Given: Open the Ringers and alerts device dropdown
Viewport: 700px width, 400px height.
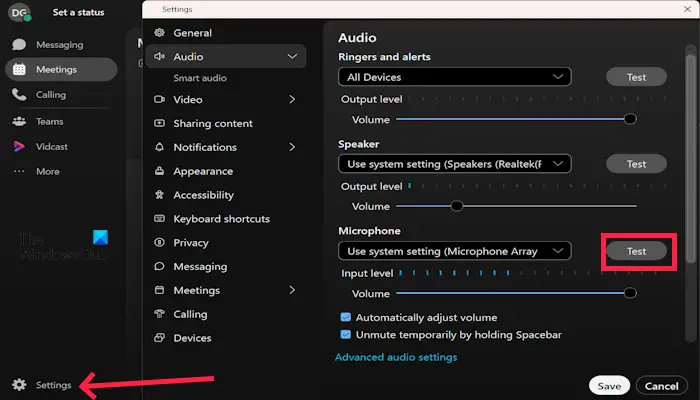Looking at the screenshot, I should pyautogui.click(x=455, y=77).
